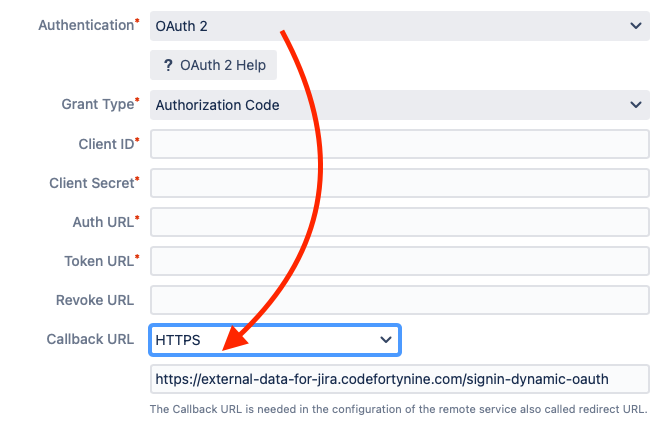Image resolution: width=663 pixels, height=422 pixels.
Task: Select the Auth URL text box
Action: pyautogui.click(x=399, y=222)
